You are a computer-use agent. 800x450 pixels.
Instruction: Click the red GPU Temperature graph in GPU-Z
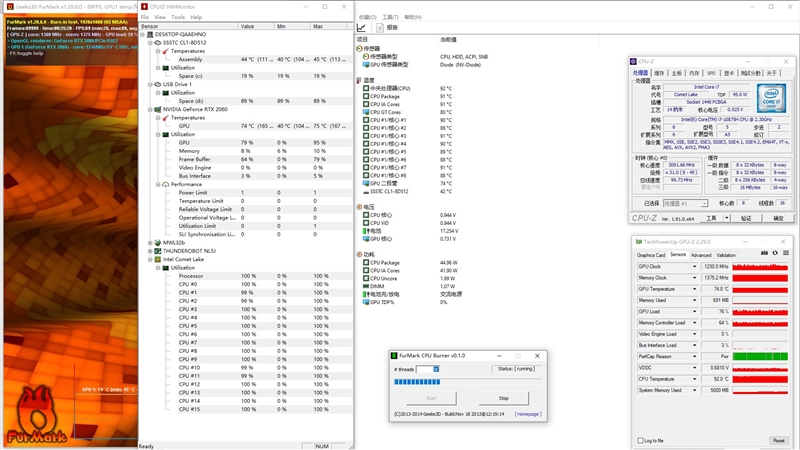tap(760, 289)
